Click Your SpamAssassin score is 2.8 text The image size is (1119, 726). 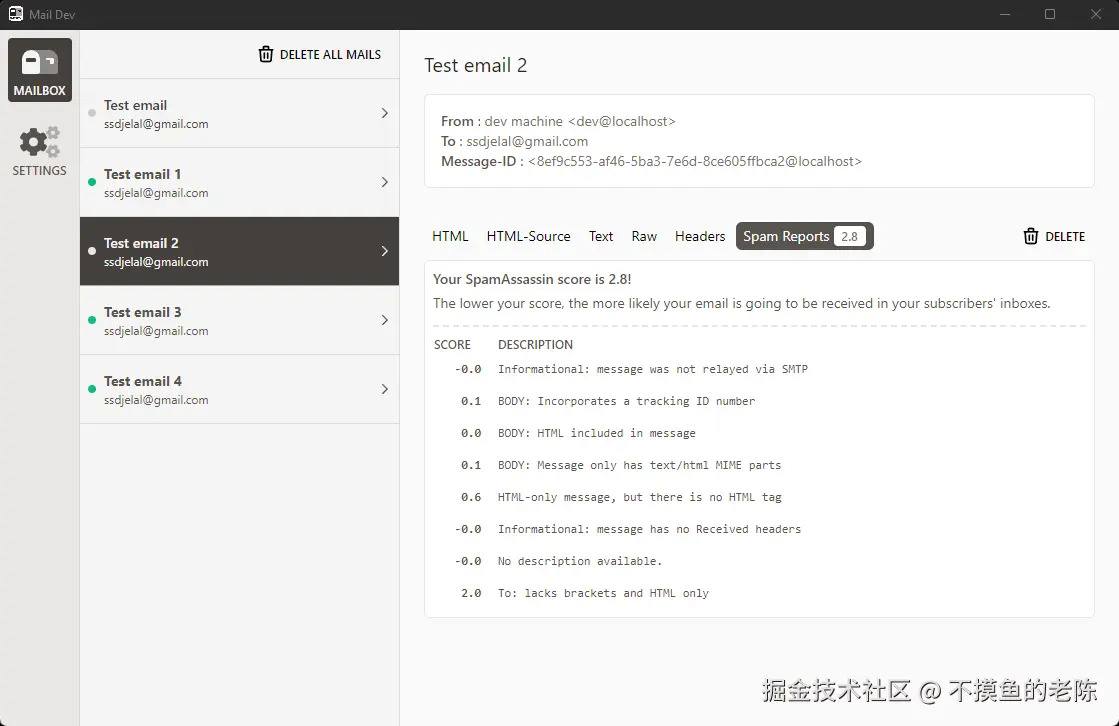pos(532,279)
